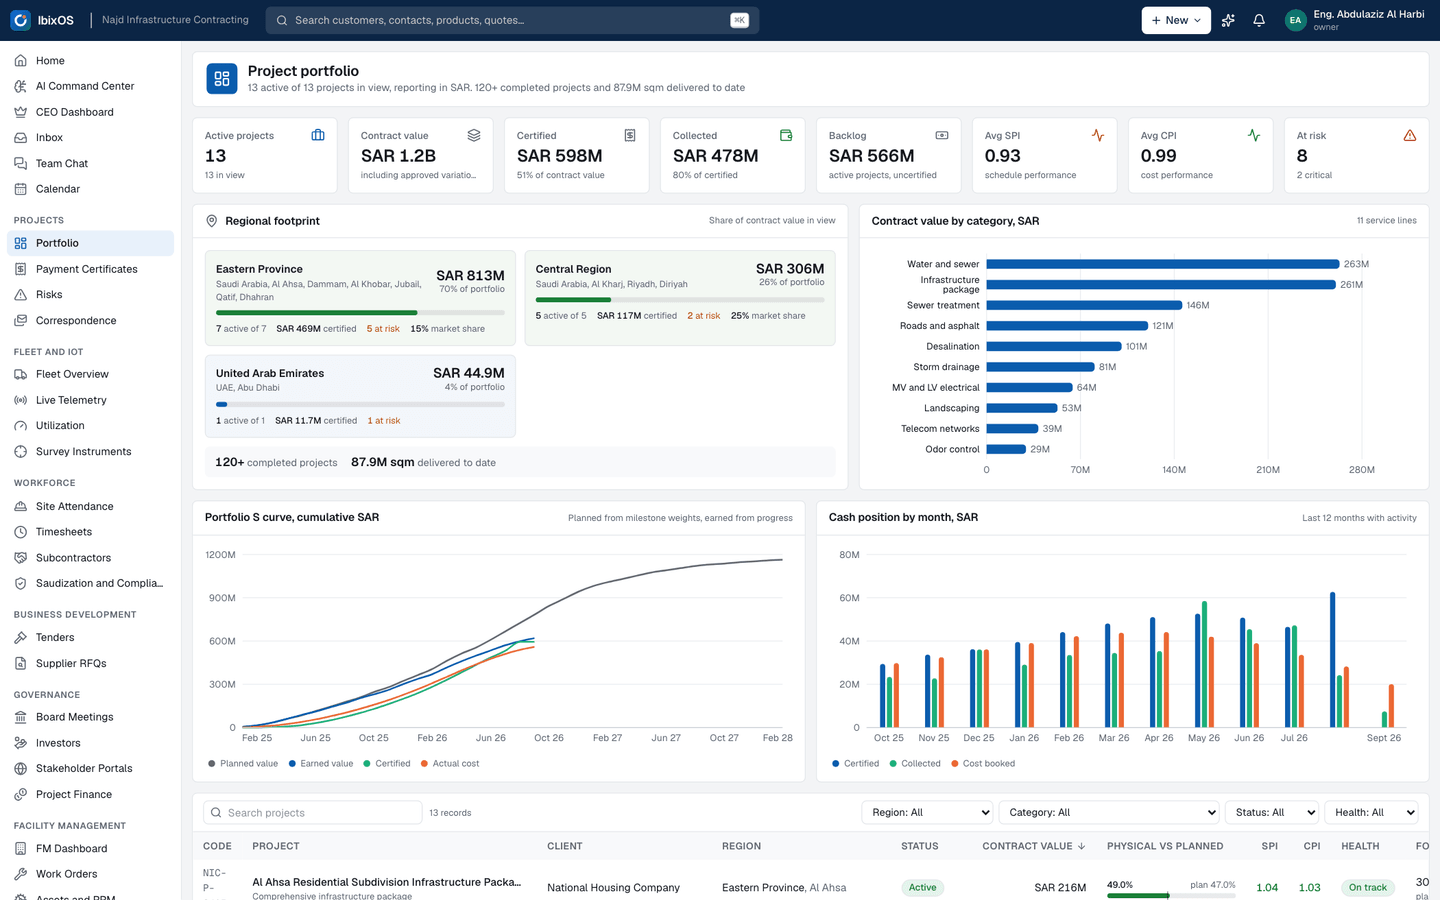
Task: Open Project Finance menu item
Action: (90, 795)
